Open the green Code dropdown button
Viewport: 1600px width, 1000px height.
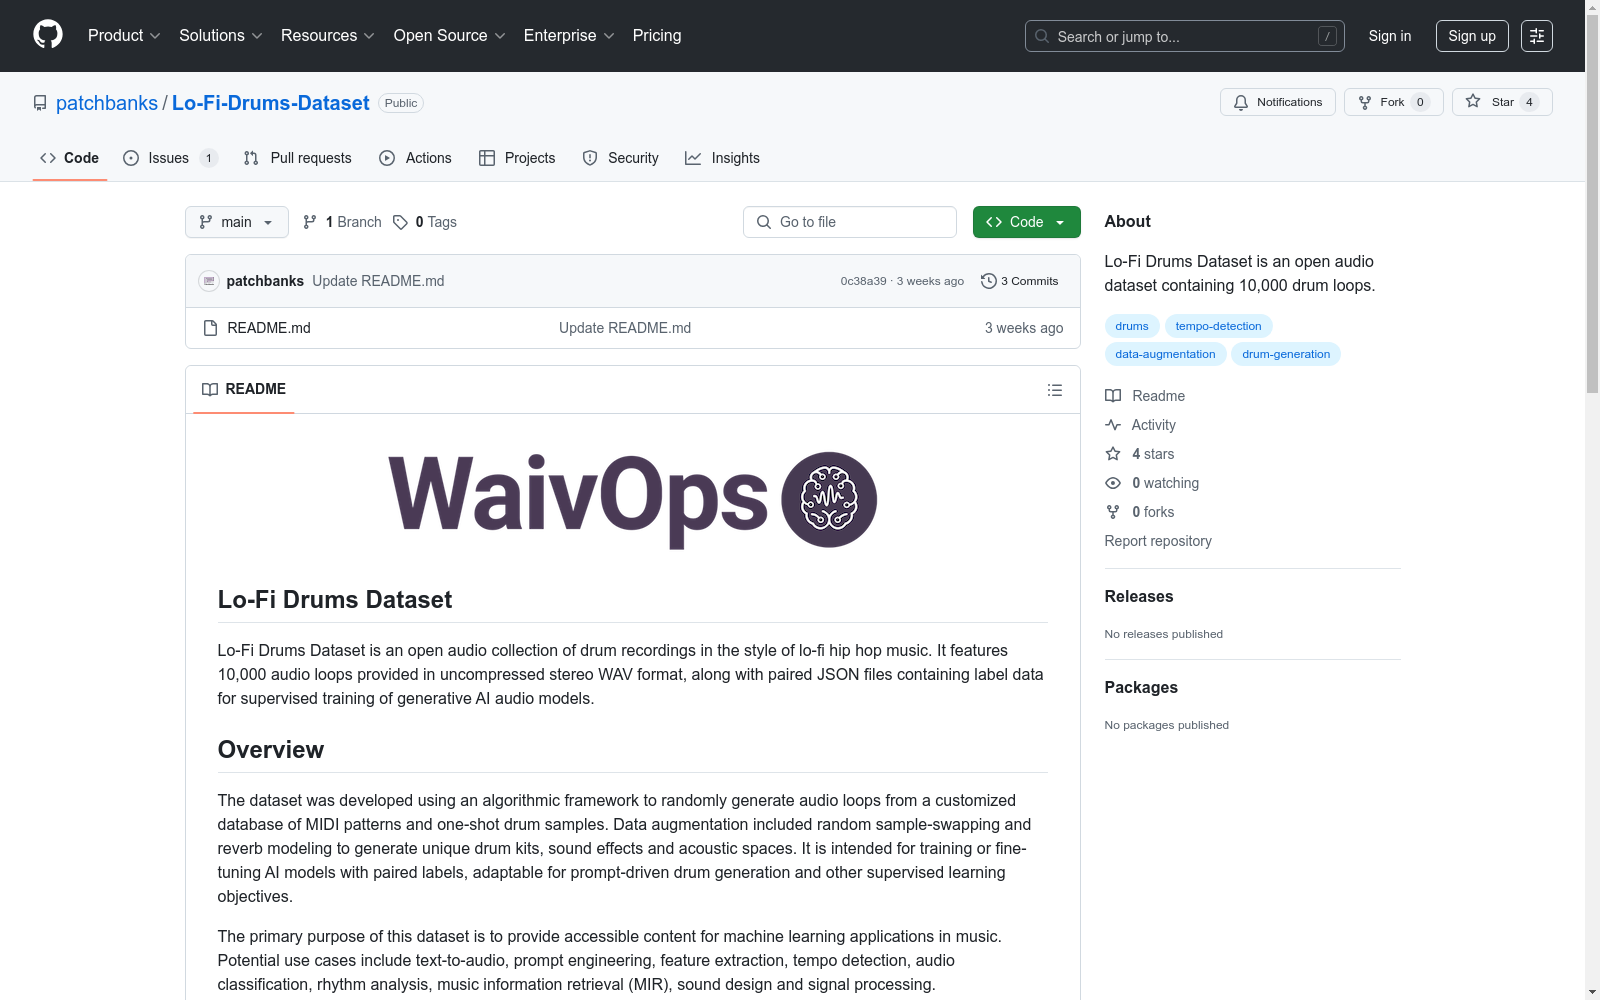tap(1027, 222)
